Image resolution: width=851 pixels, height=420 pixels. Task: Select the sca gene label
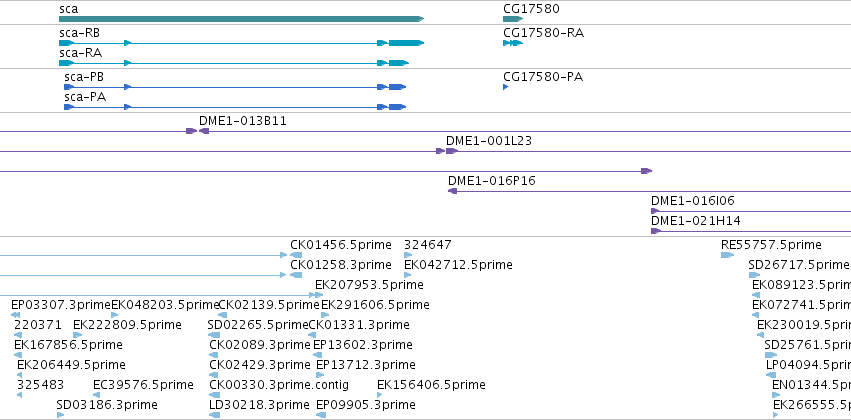68,9
